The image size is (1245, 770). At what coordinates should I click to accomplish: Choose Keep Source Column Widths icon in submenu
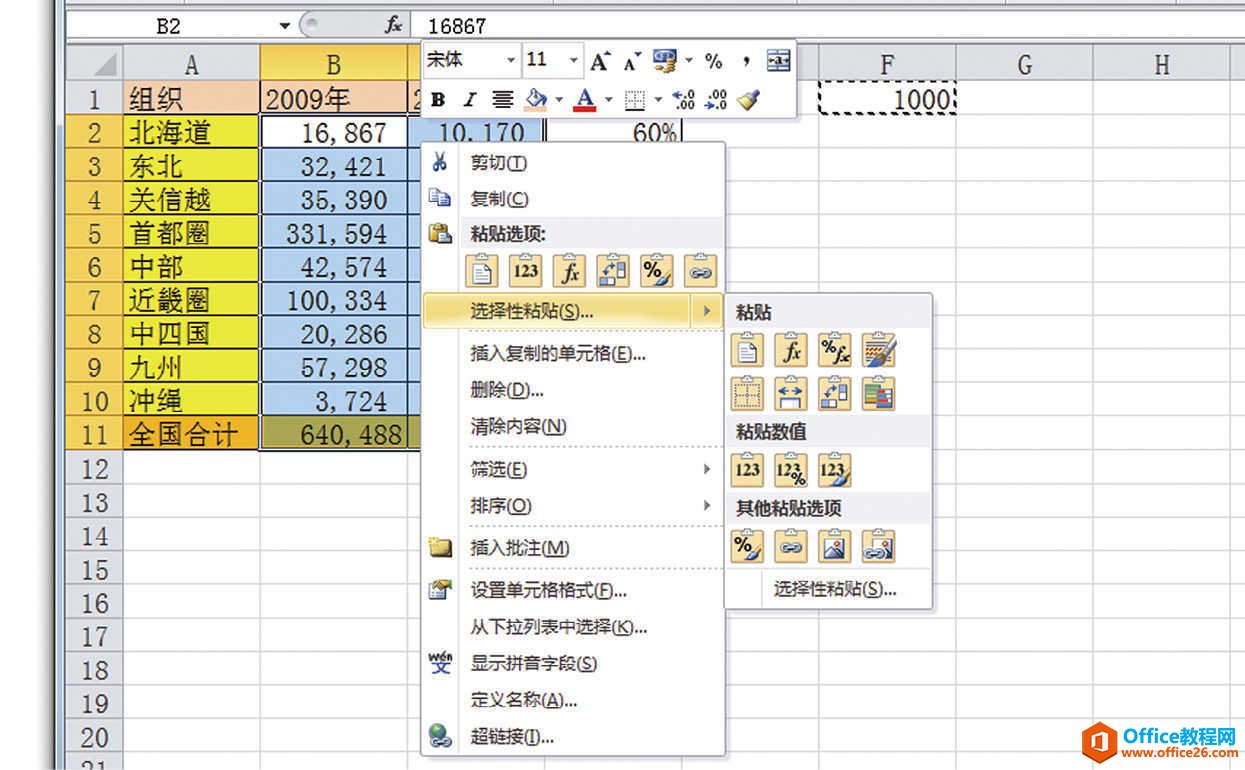(x=791, y=393)
